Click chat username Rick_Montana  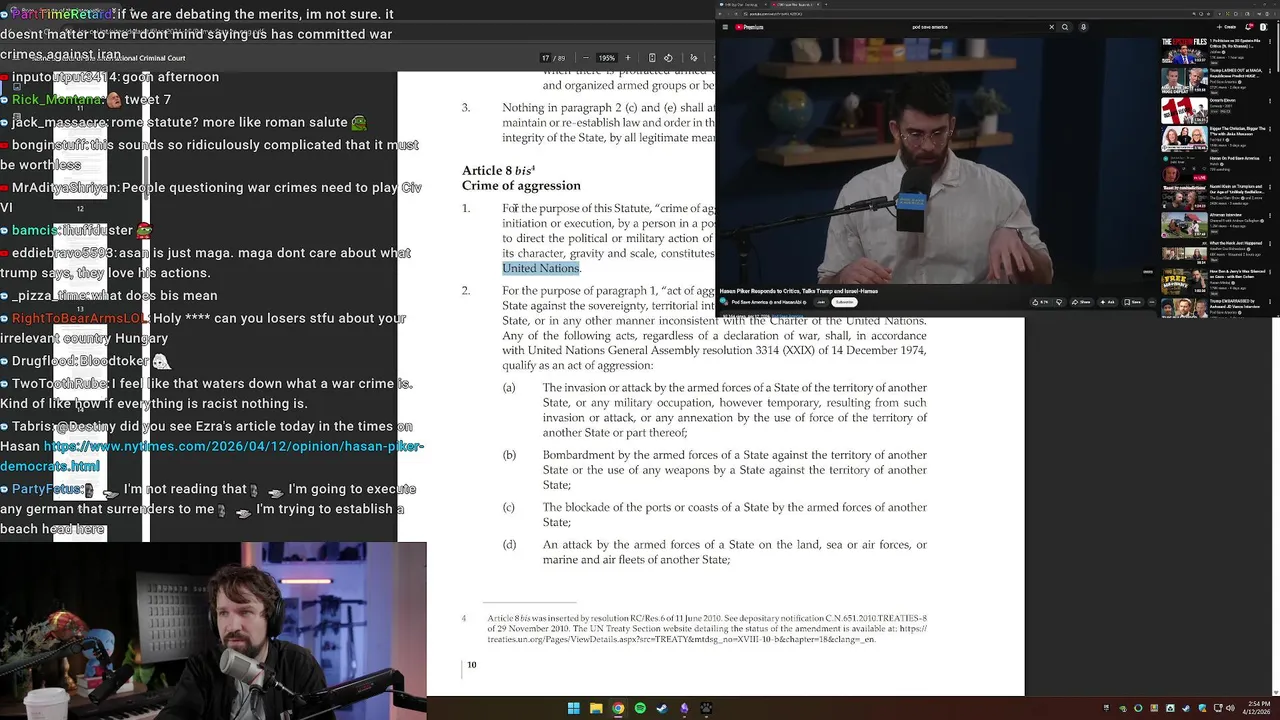coord(57,99)
